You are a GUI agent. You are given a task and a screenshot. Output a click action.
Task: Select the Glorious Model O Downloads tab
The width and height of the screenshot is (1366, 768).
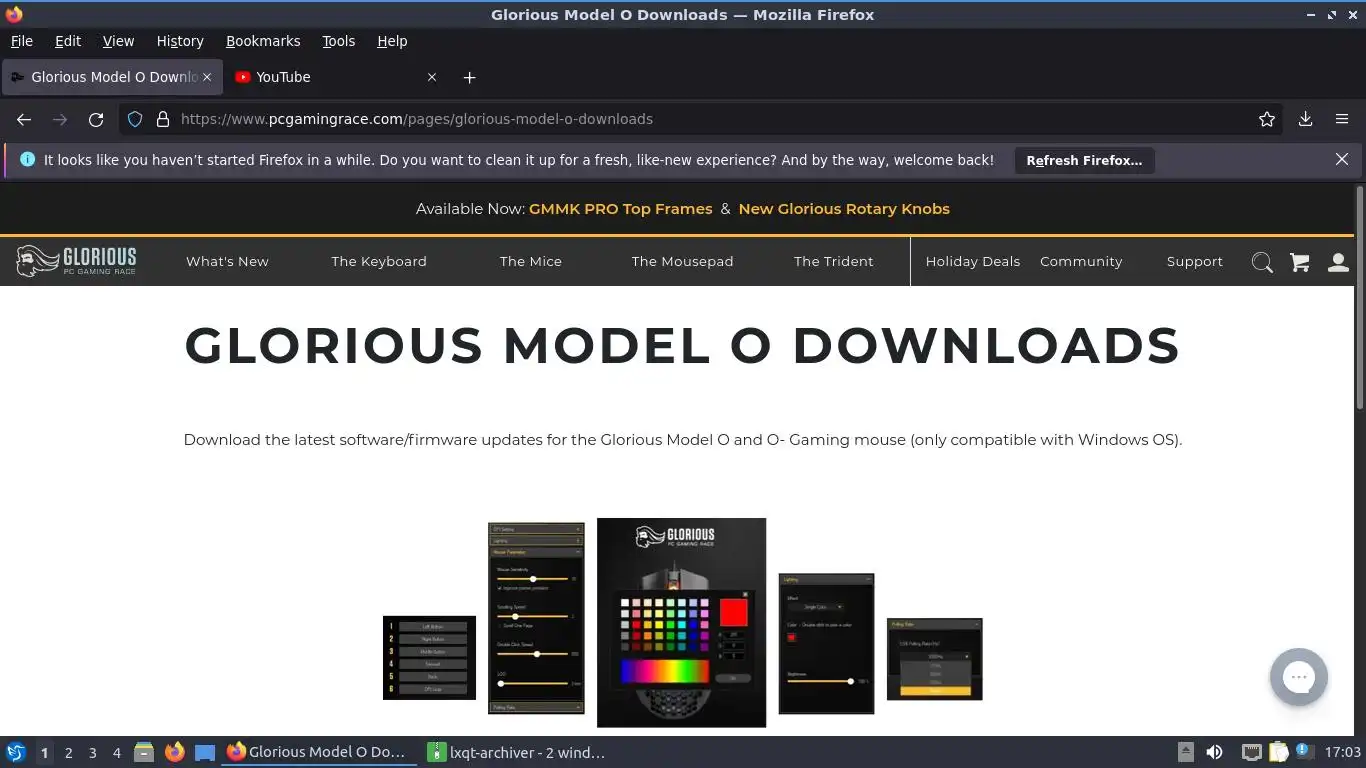tap(112, 77)
